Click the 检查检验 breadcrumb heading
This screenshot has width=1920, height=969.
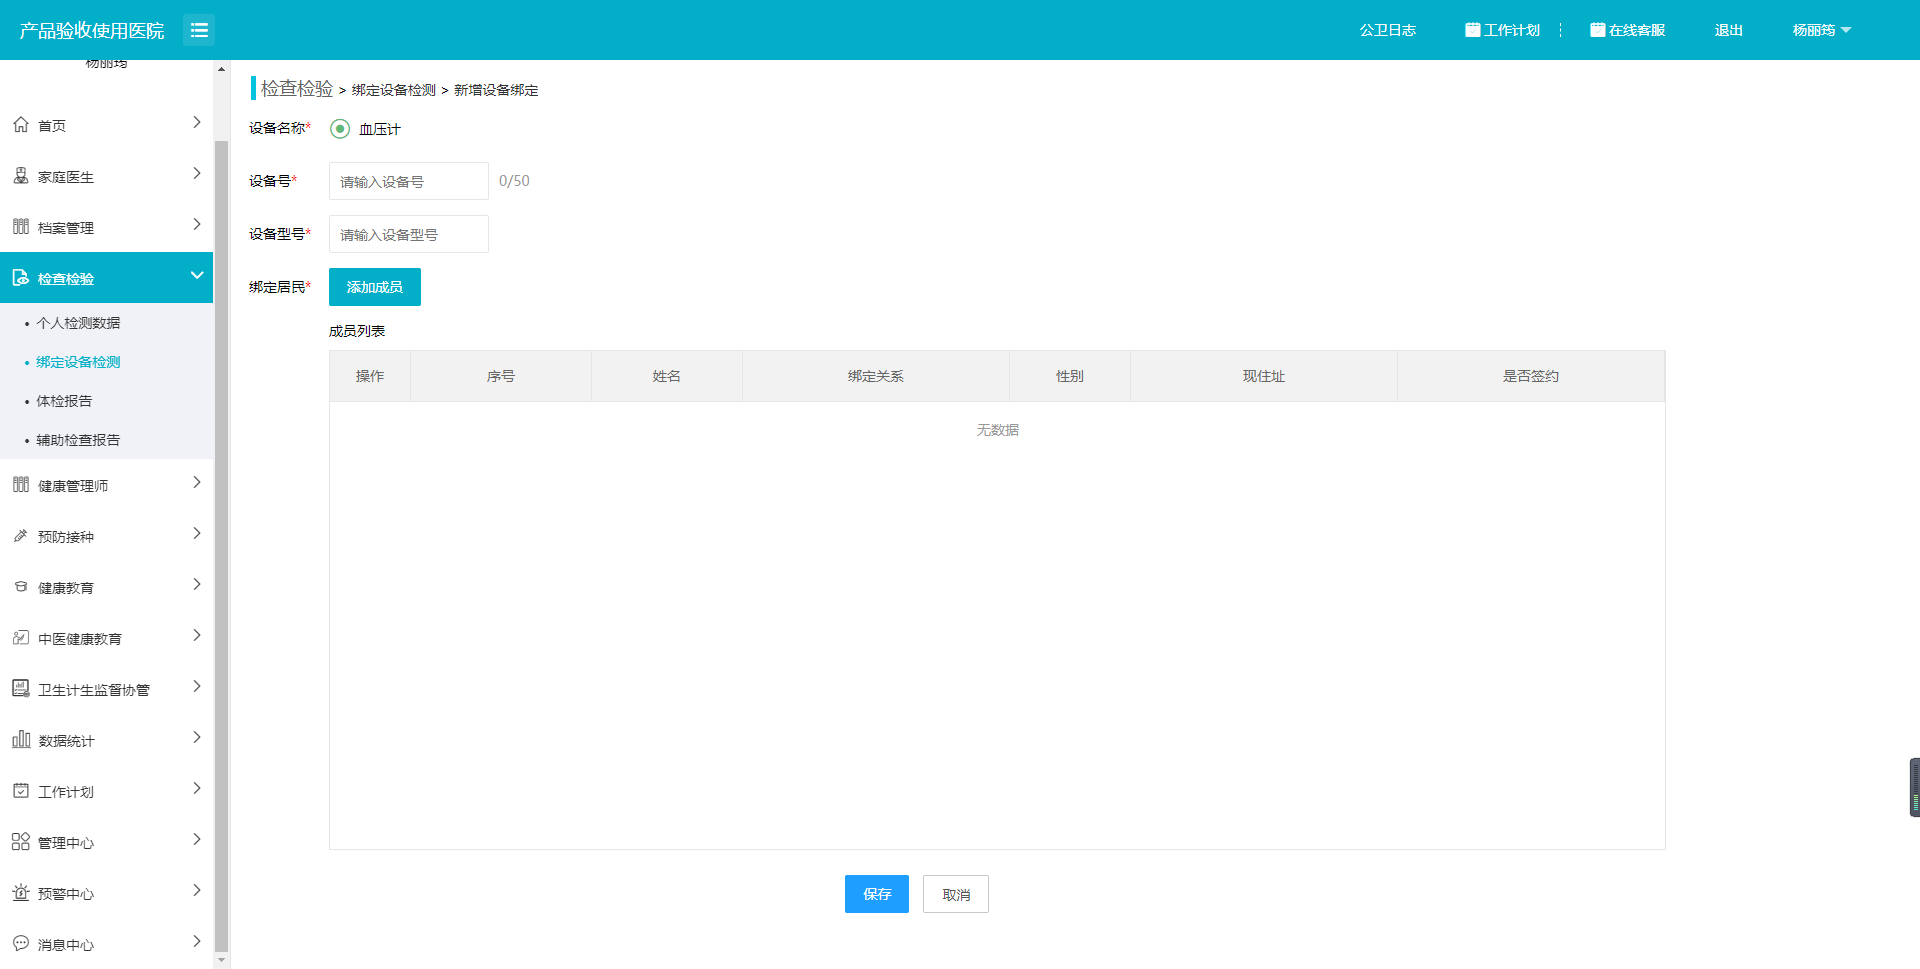(297, 89)
